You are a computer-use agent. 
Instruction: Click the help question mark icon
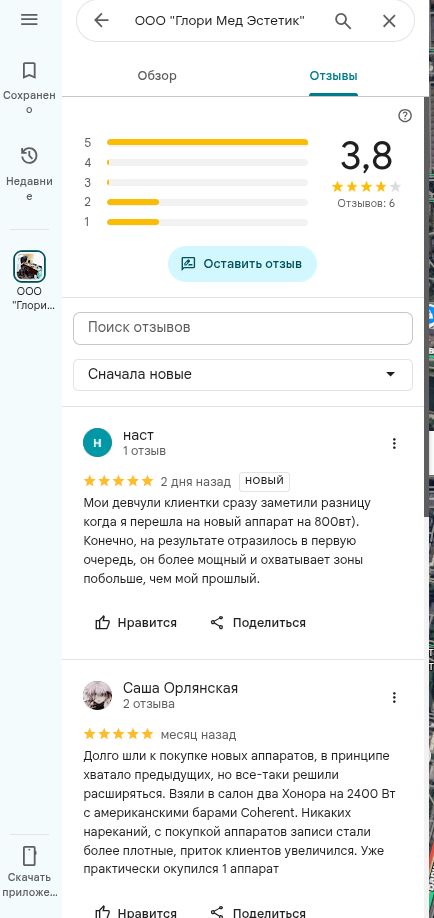[x=405, y=116]
